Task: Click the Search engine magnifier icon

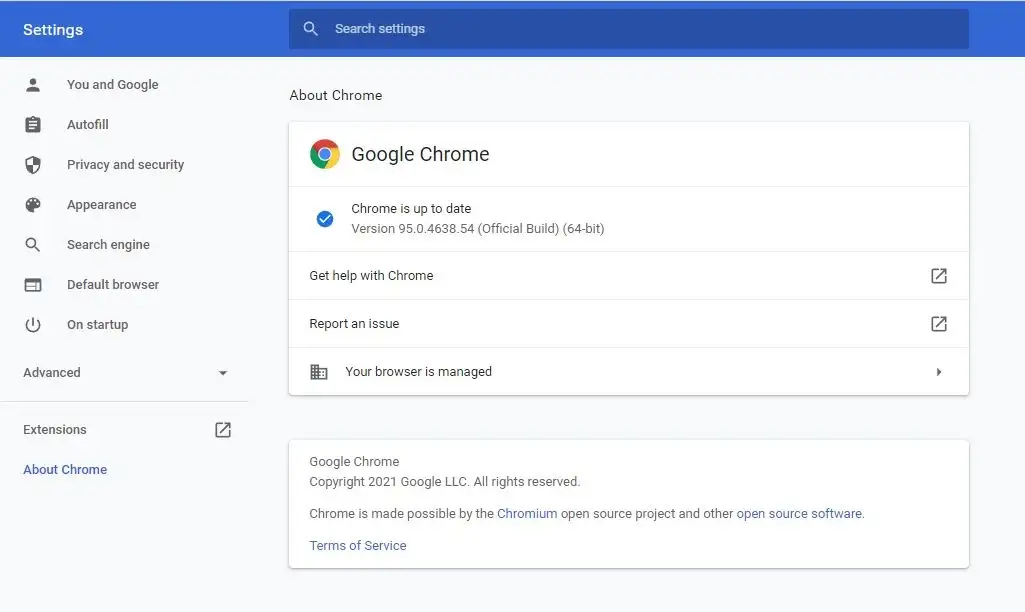Action: tap(33, 245)
